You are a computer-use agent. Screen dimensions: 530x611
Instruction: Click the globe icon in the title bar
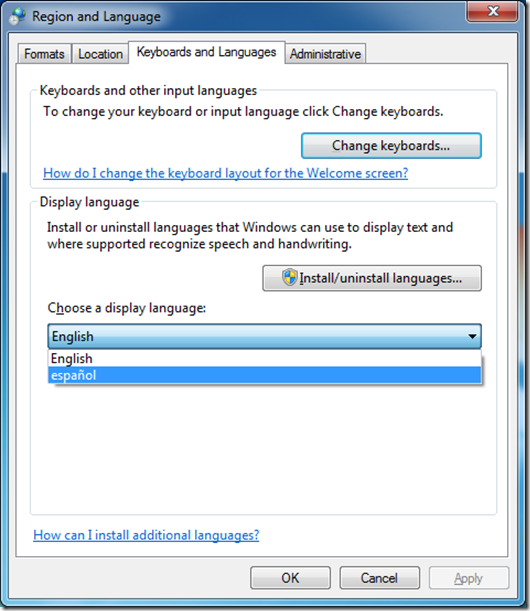pyautogui.click(x=18, y=16)
